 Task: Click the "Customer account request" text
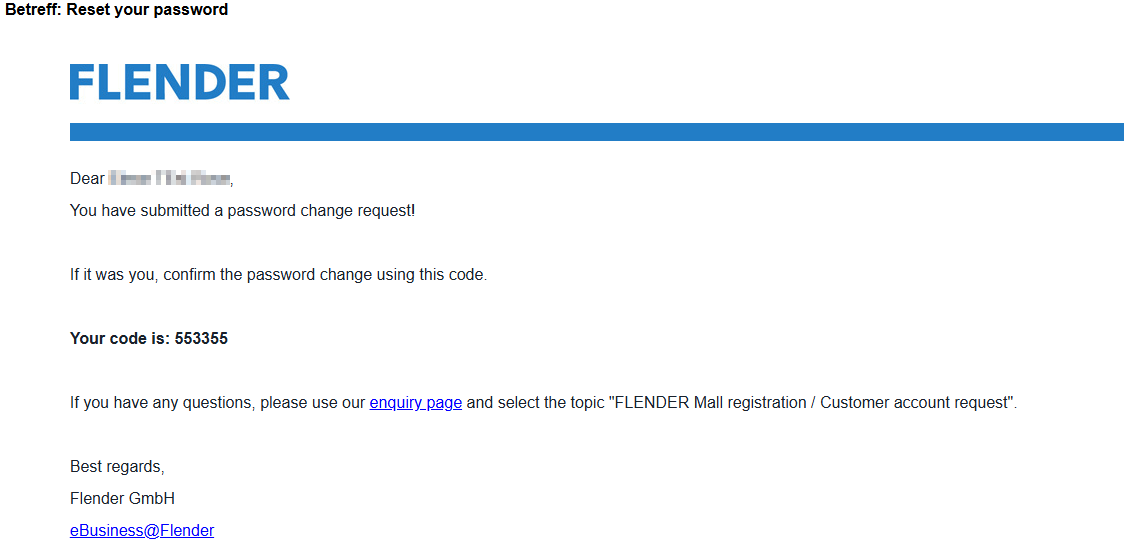913,403
